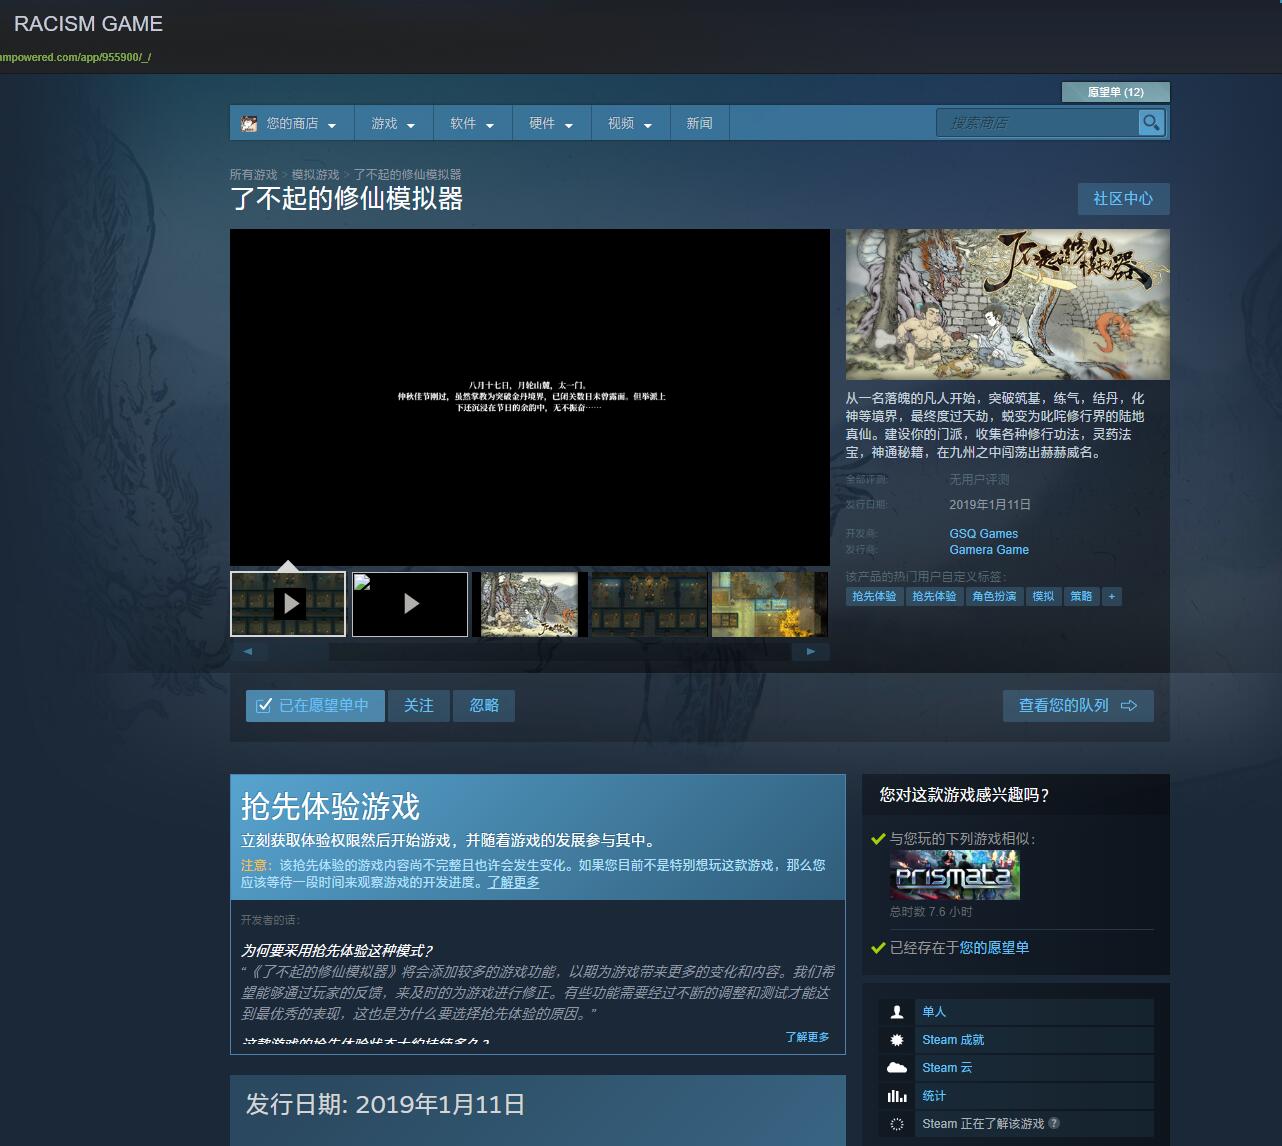The height and width of the screenshot is (1146, 1282).
Task: Select the 角色扮演 tag
Action: click(994, 596)
